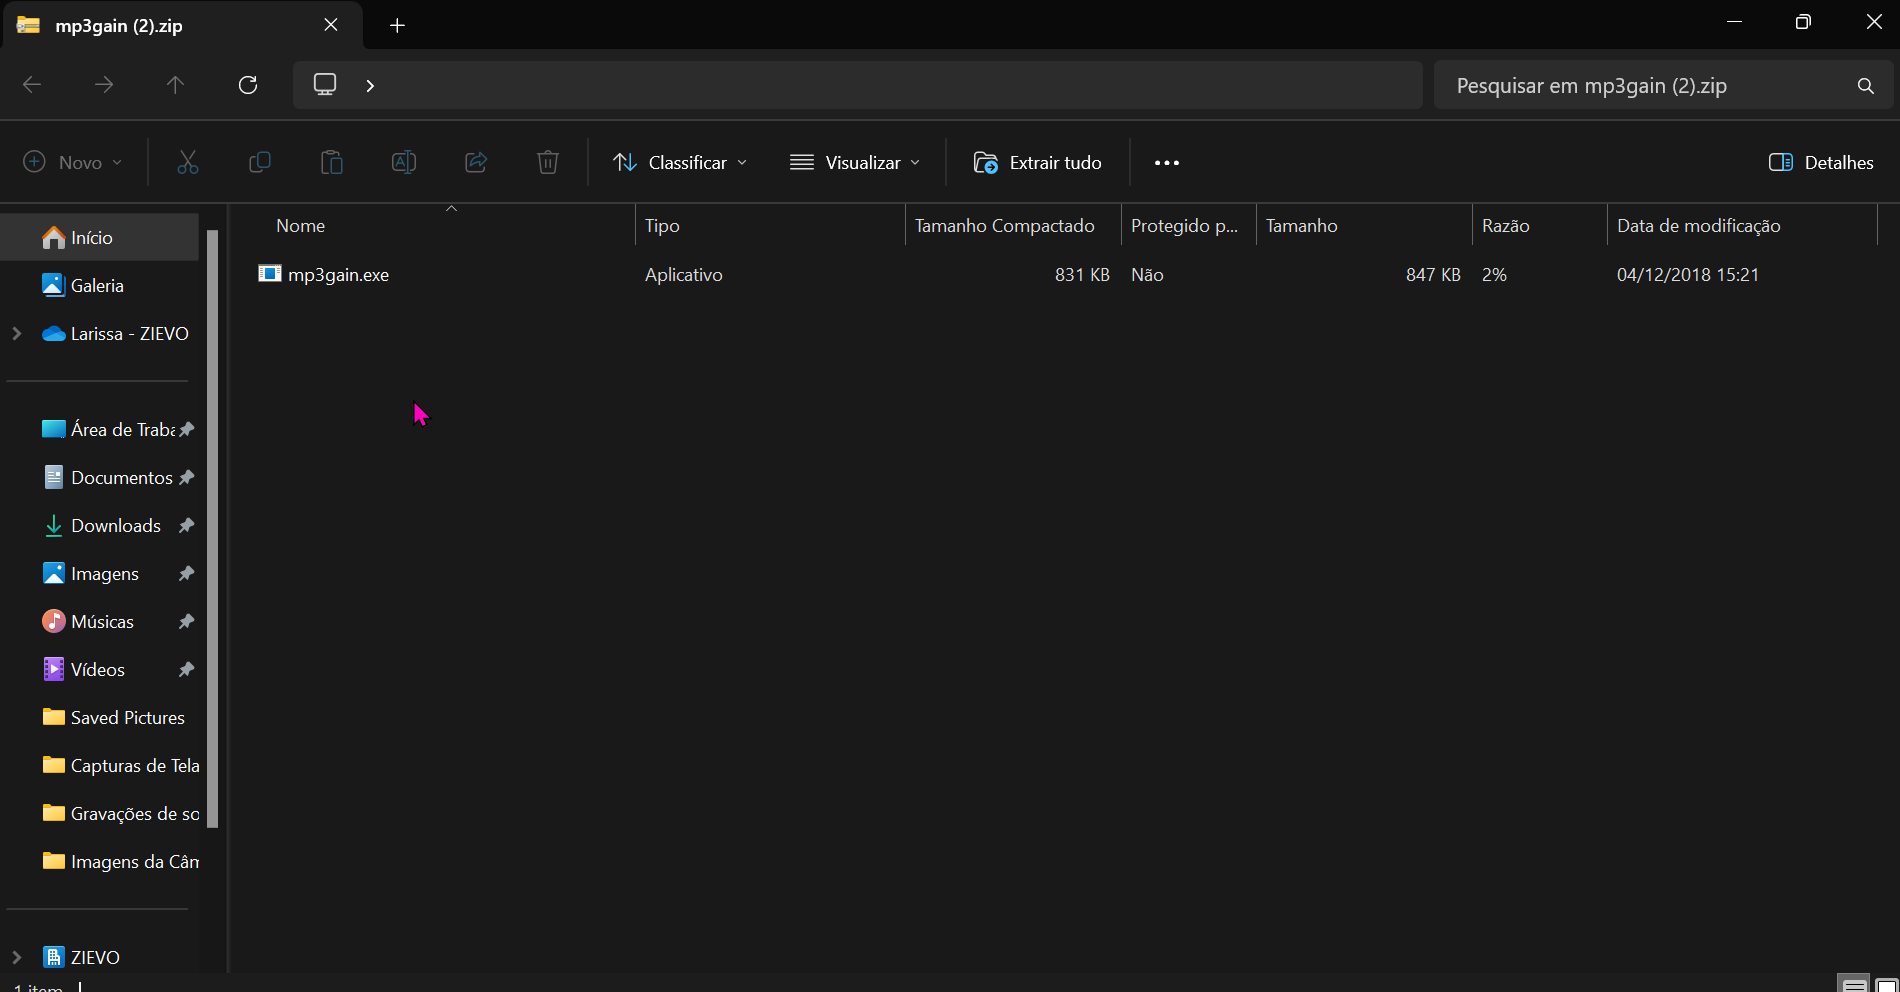Image resolution: width=1900 pixels, height=992 pixels.
Task: Expand the Larissa - ZIEVO tree node
Action: [17, 333]
